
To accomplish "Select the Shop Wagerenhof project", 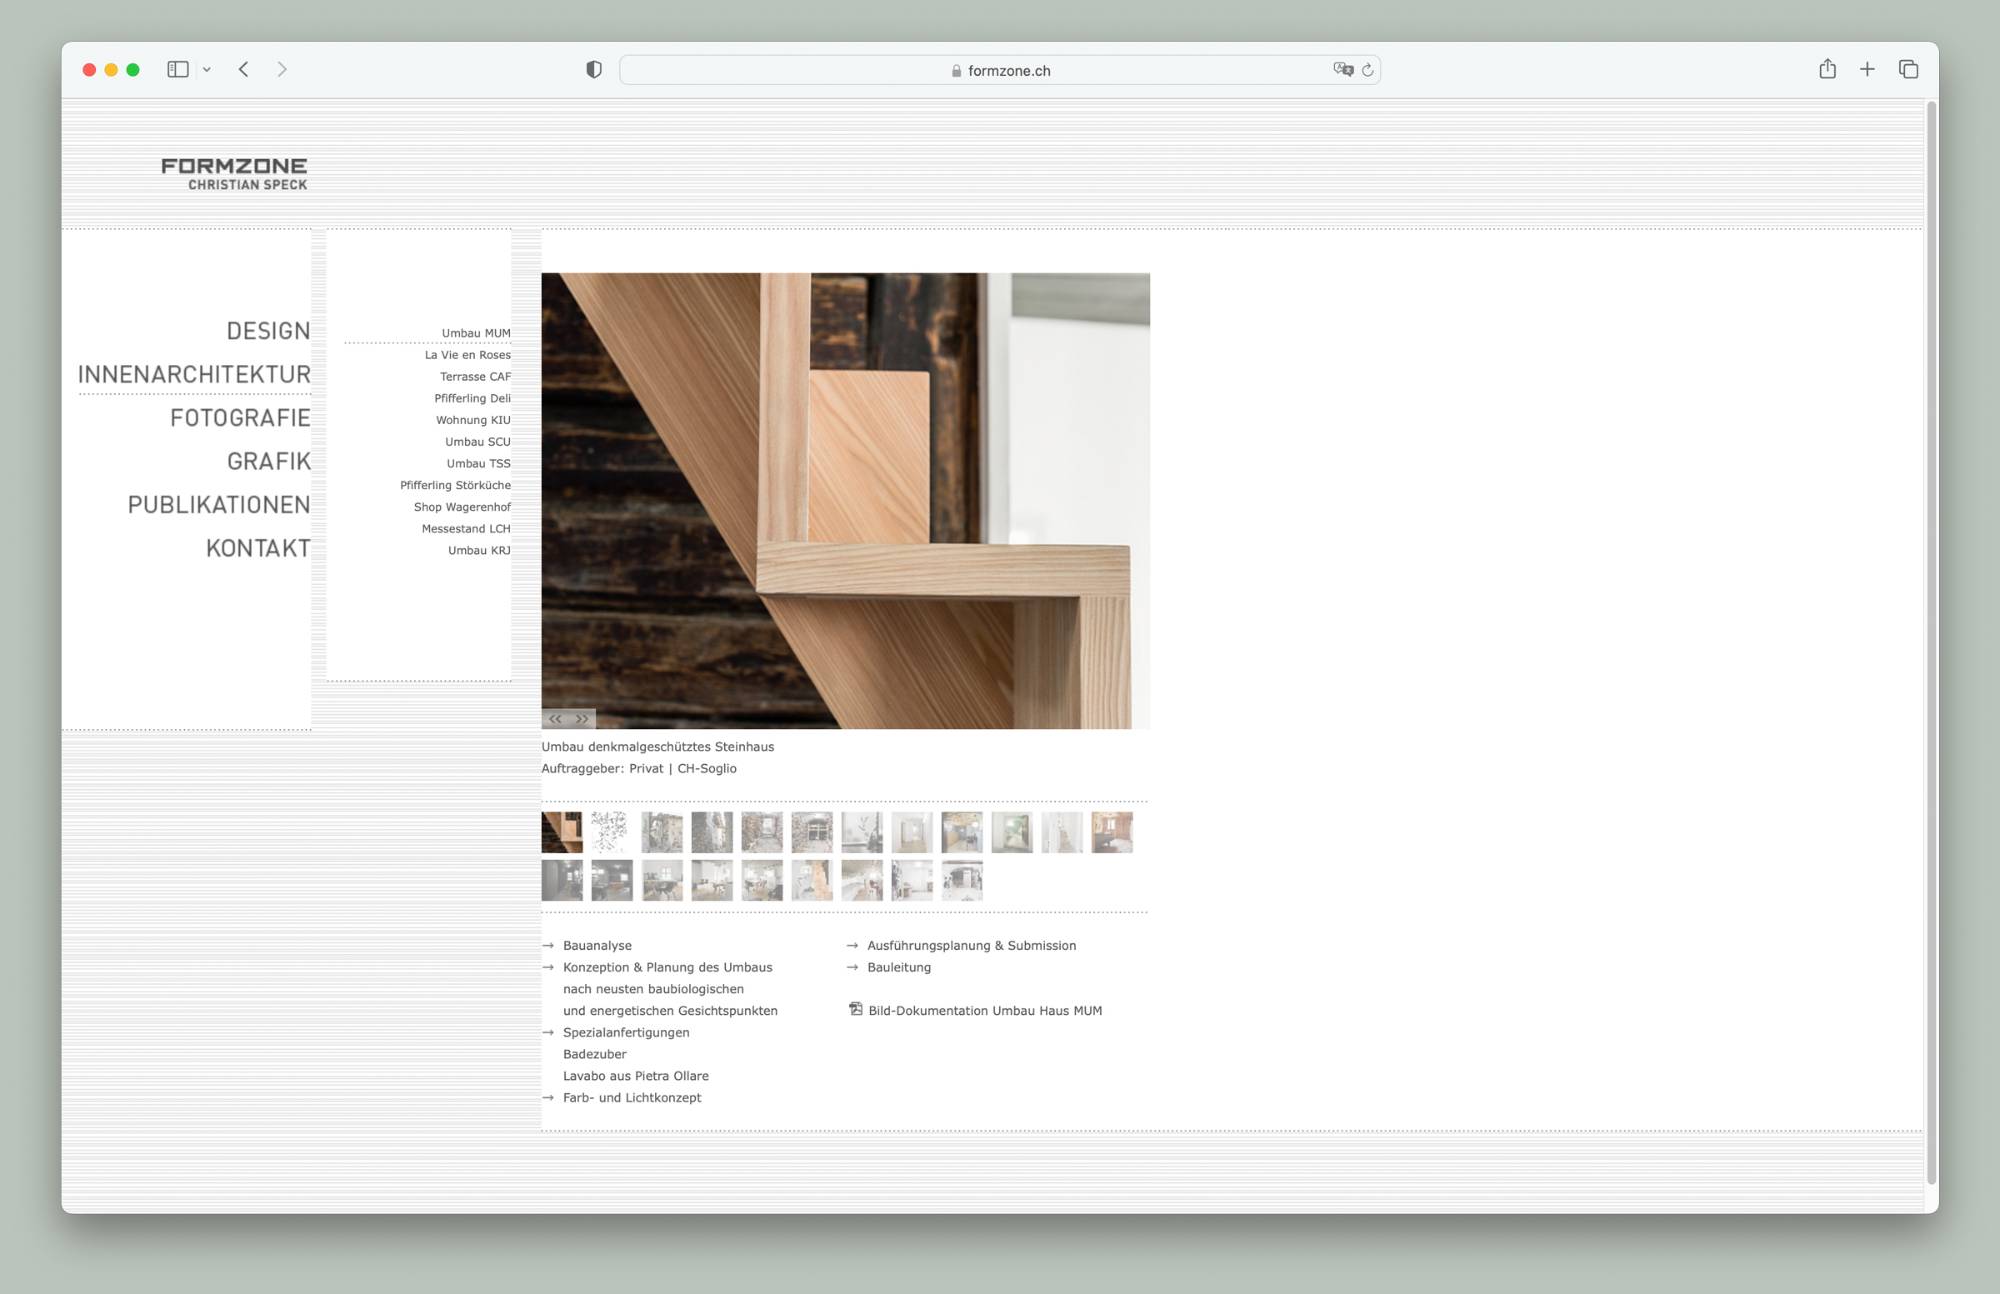I will coord(462,507).
